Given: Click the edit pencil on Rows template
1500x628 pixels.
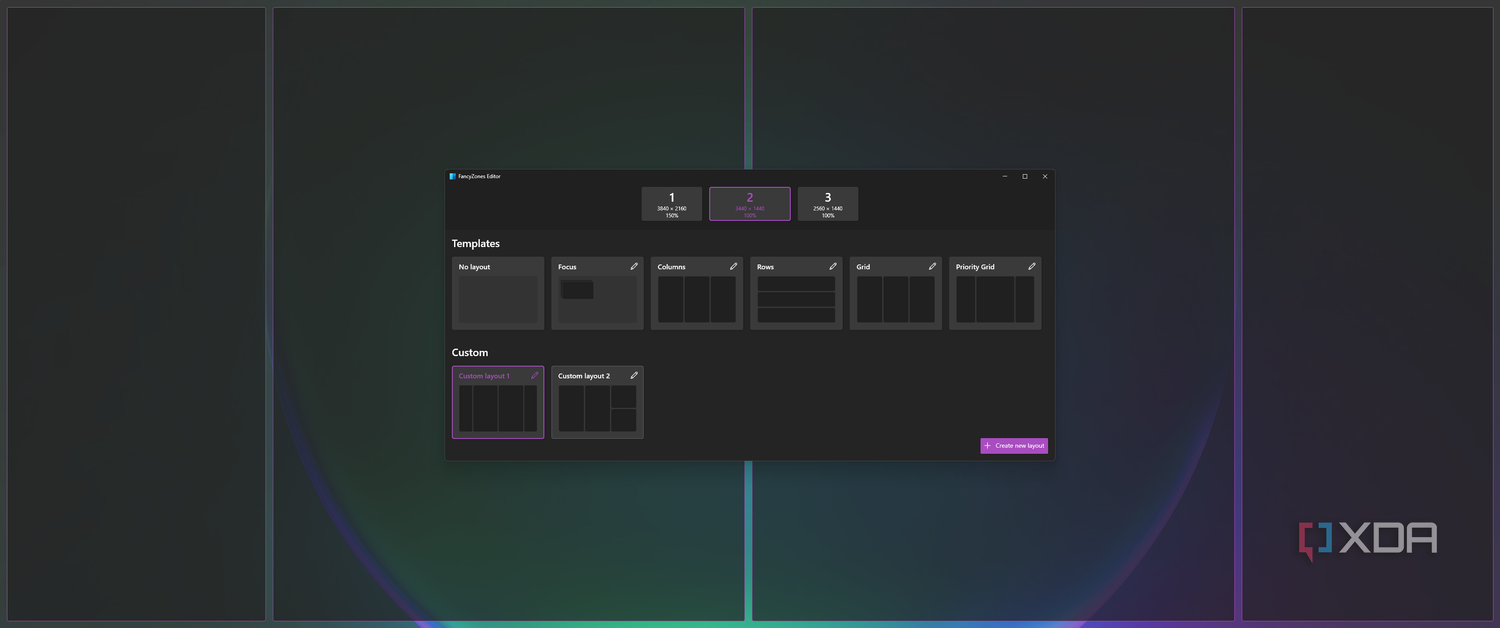Looking at the screenshot, I should point(833,267).
